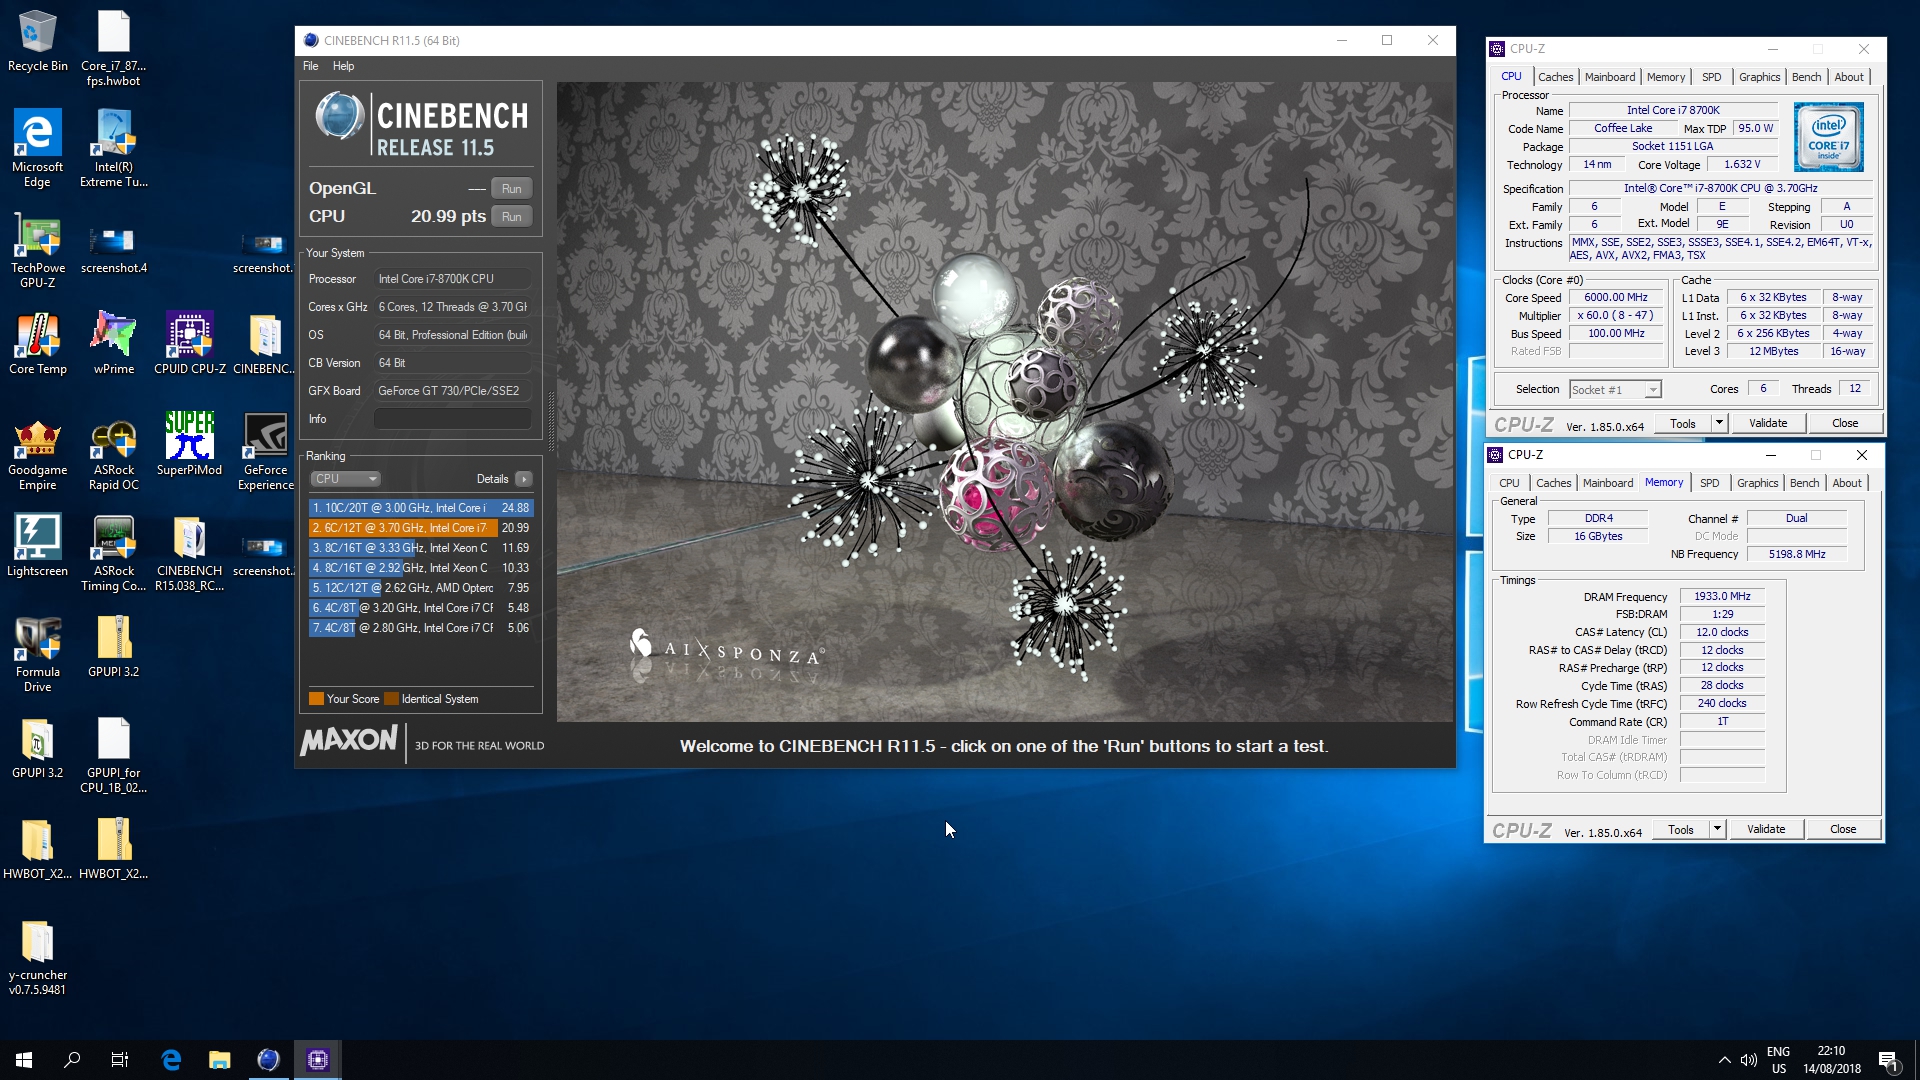Click Close button in bottom CPU-Z window
Viewport: 1920px width, 1080px height.
point(1843,830)
